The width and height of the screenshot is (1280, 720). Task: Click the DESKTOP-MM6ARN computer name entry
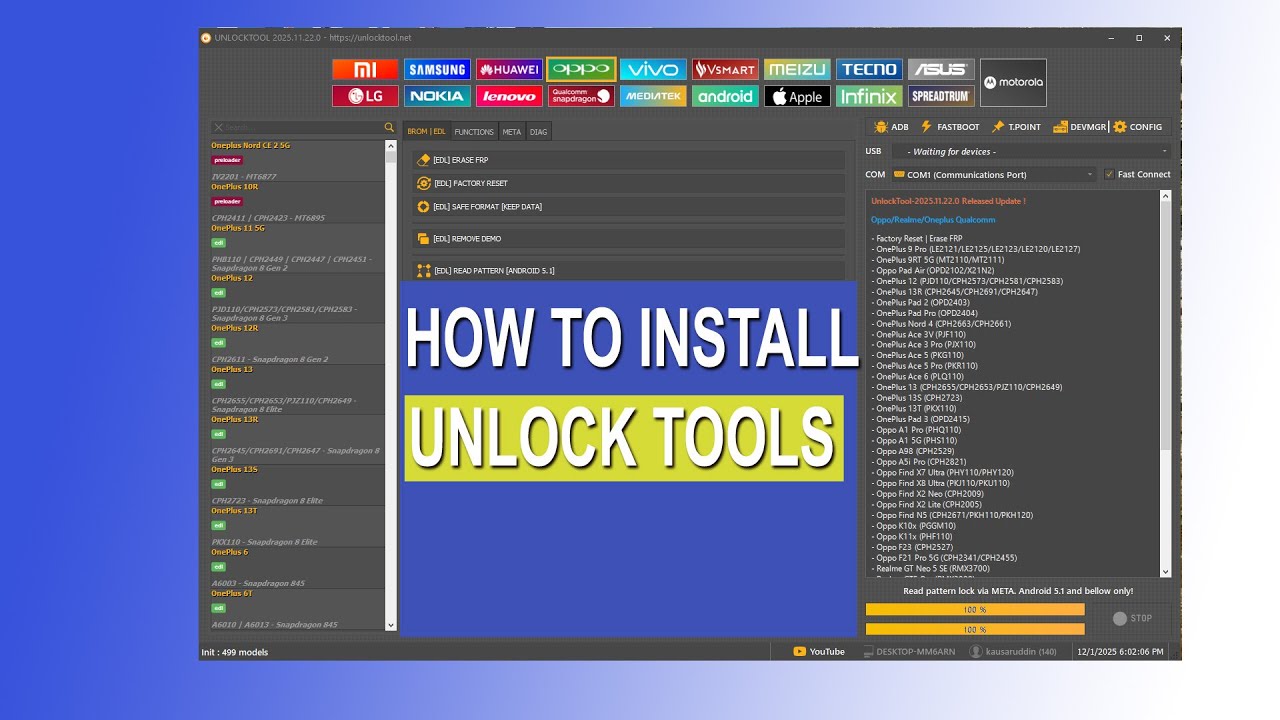click(x=908, y=651)
